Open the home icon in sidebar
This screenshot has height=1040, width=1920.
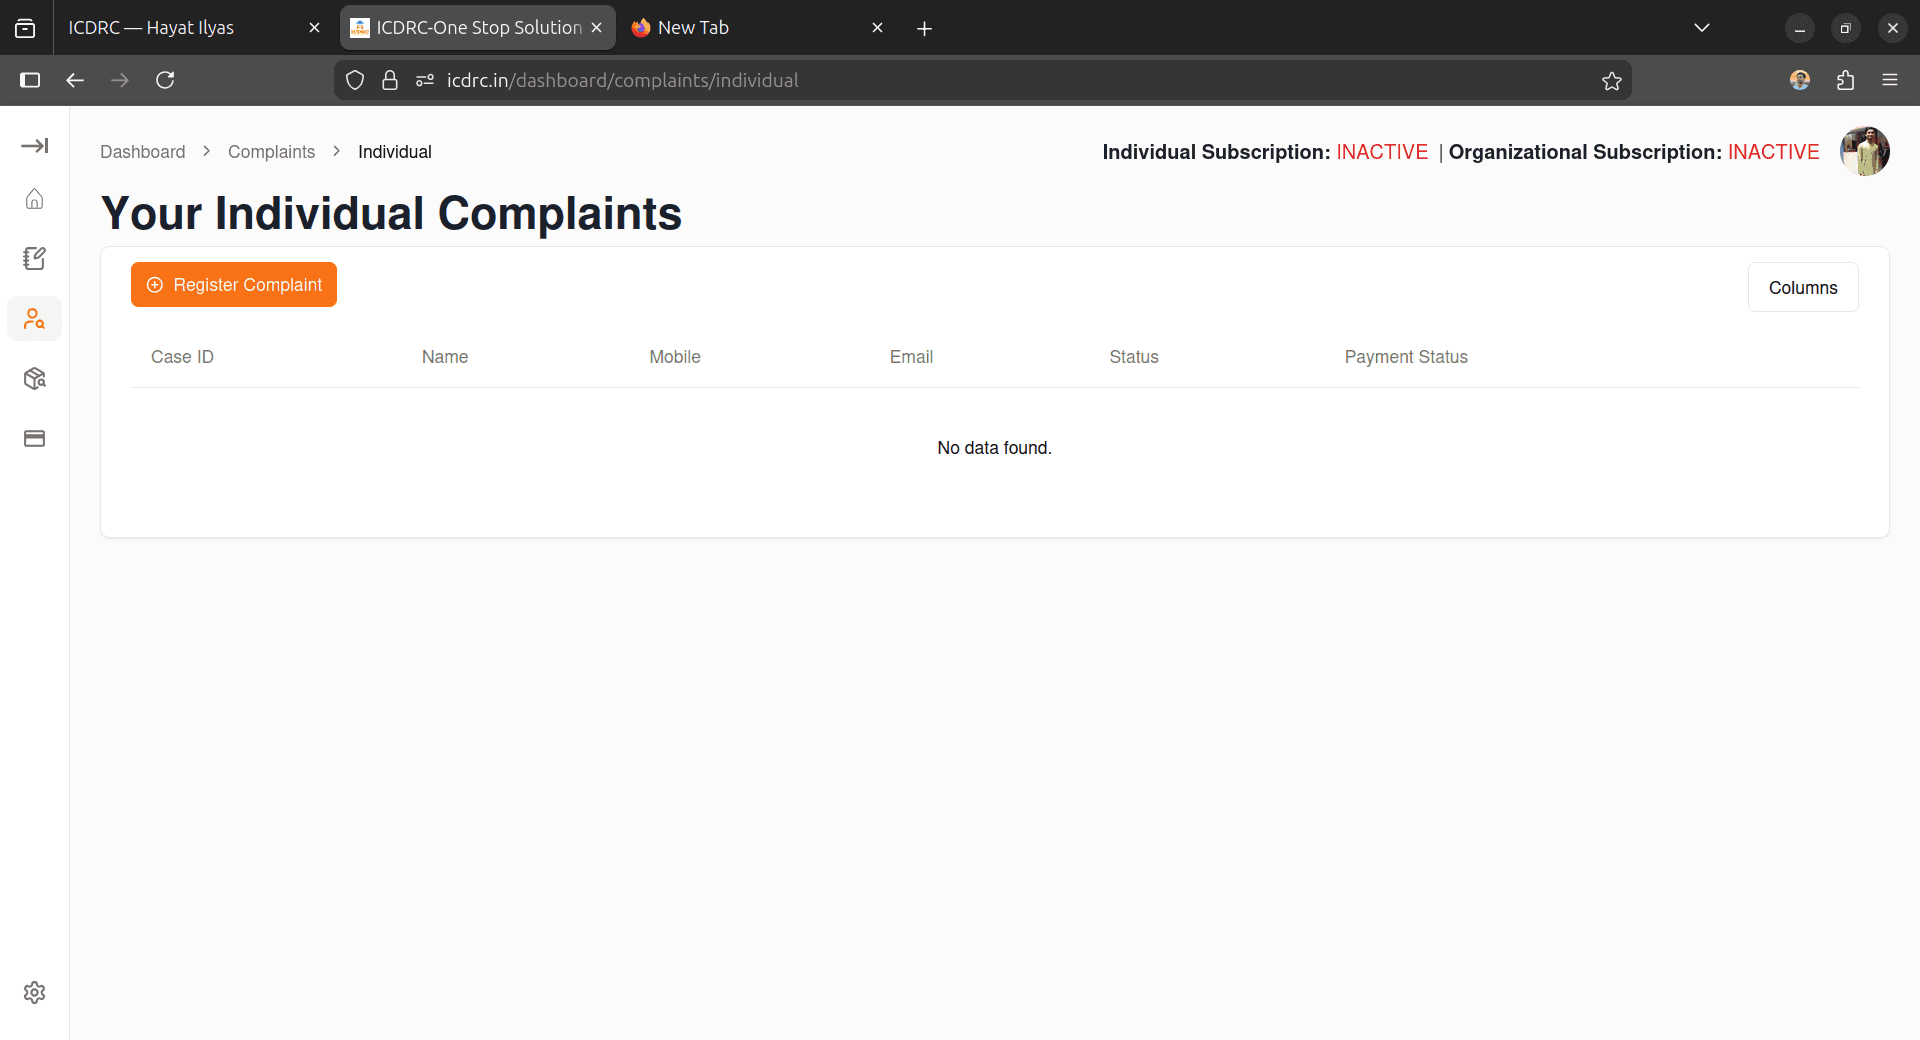tap(34, 199)
